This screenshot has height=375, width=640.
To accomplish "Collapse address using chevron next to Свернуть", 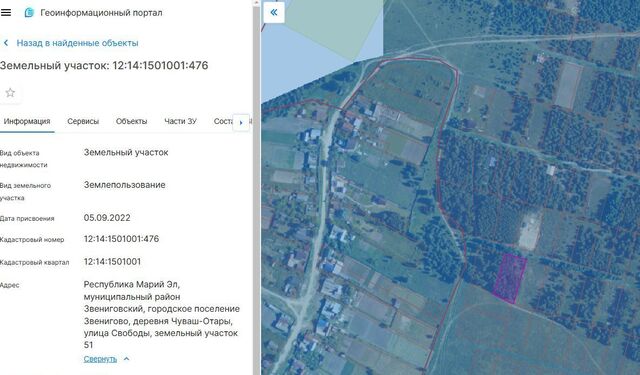I will pos(127,359).
